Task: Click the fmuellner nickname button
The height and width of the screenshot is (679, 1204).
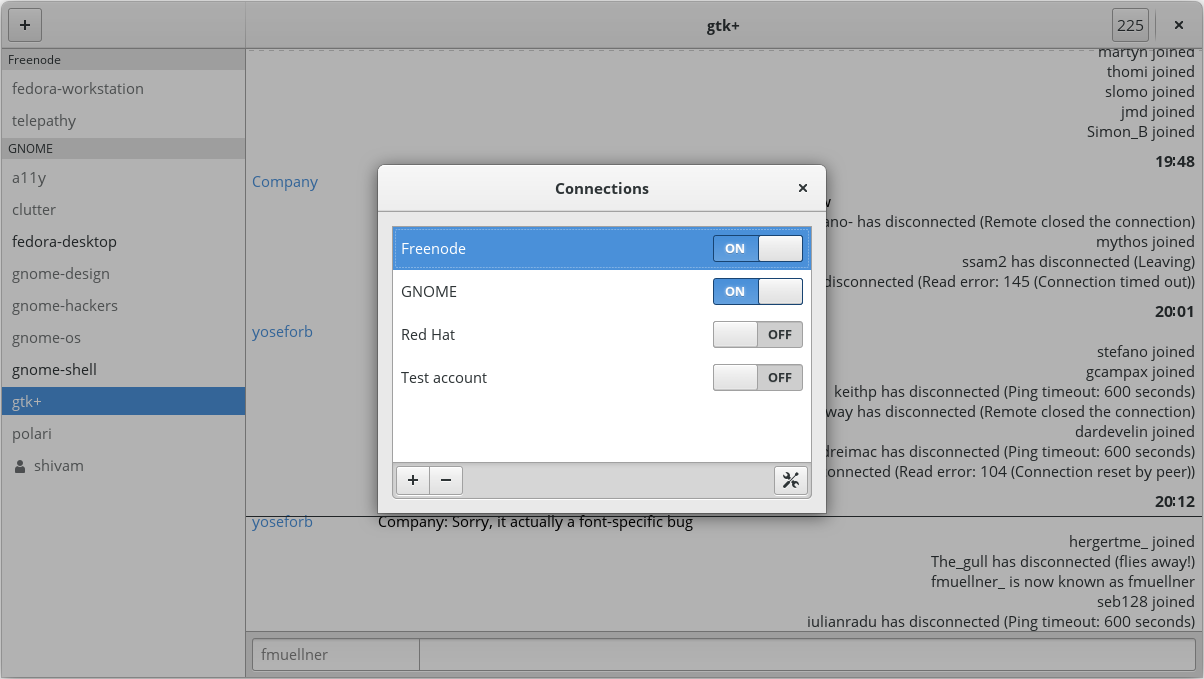Action: [x=335, y=655]
